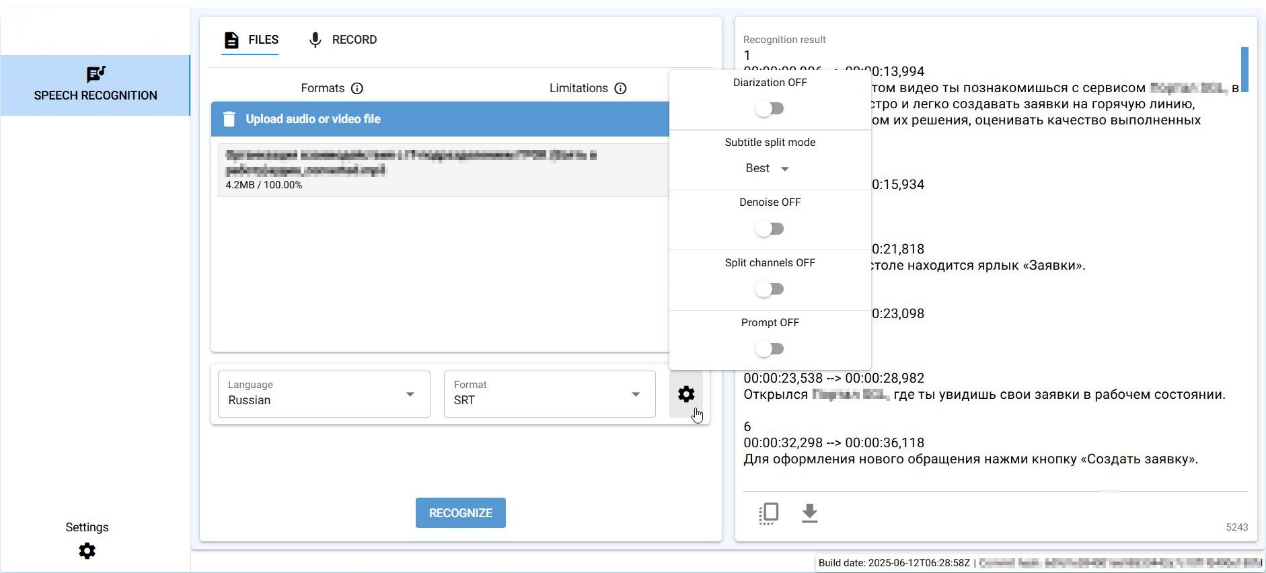Open Subtitle split mode dropdown set to Best
The height and width of the screenshot is (573, 1266).
[x=768, y=168]
